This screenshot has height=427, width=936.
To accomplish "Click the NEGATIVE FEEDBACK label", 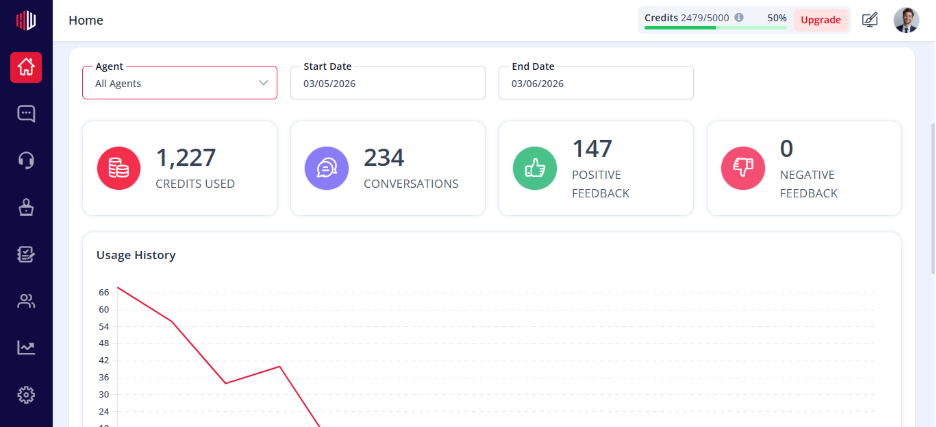I will pyautogui.click(x=809, y=184).
